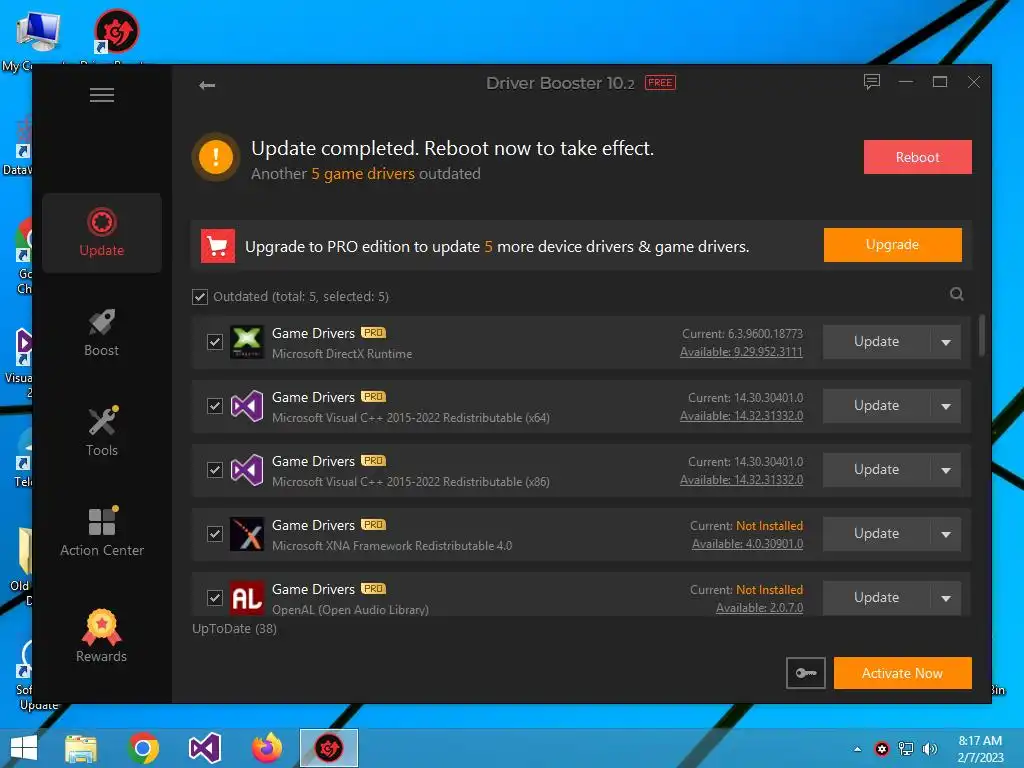Image resolution: width=1024 pixels, height=768 pixels.
Task: Show hidden tray icons arrow
Action: pos(857,749)
